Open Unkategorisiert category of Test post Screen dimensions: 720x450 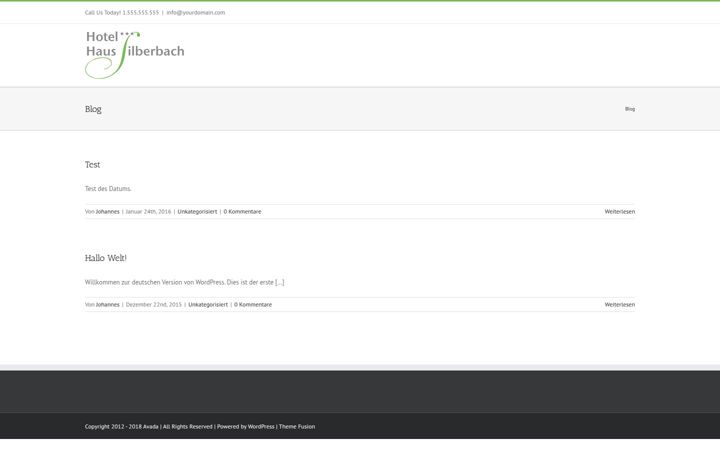pos(197,212)
